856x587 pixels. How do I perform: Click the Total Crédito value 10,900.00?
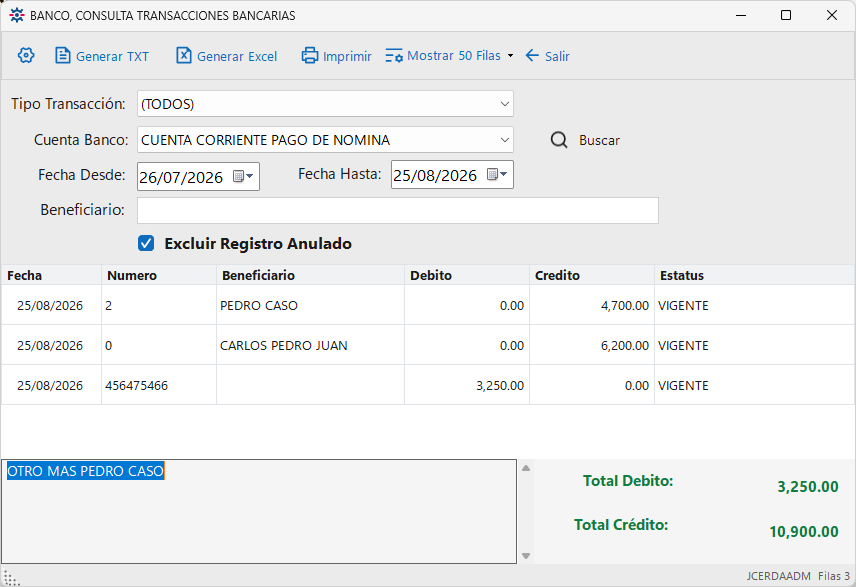(x=804, y=531)
